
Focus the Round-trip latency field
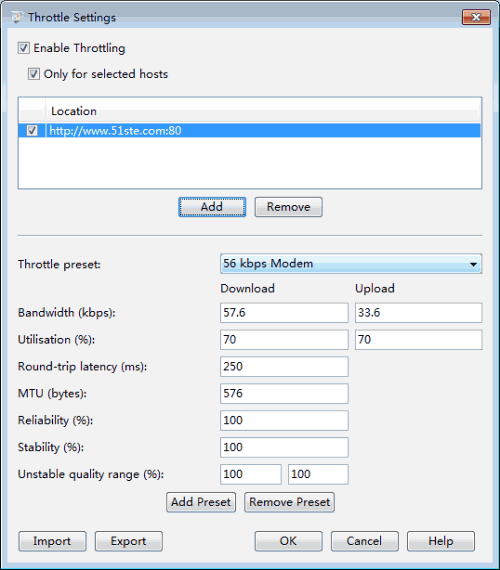(x=284, y=366)
